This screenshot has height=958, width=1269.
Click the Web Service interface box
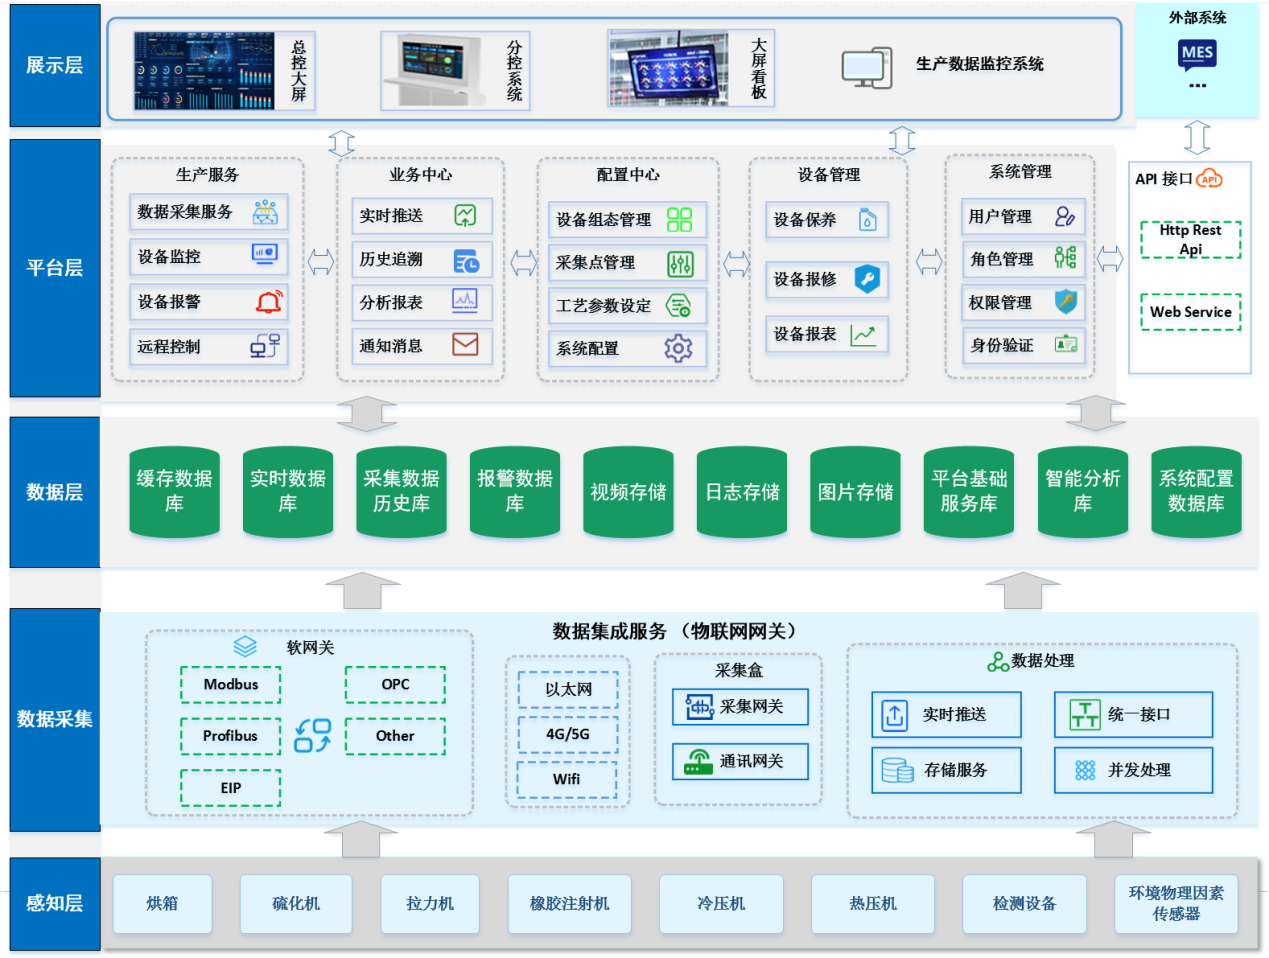point(1190,312)
